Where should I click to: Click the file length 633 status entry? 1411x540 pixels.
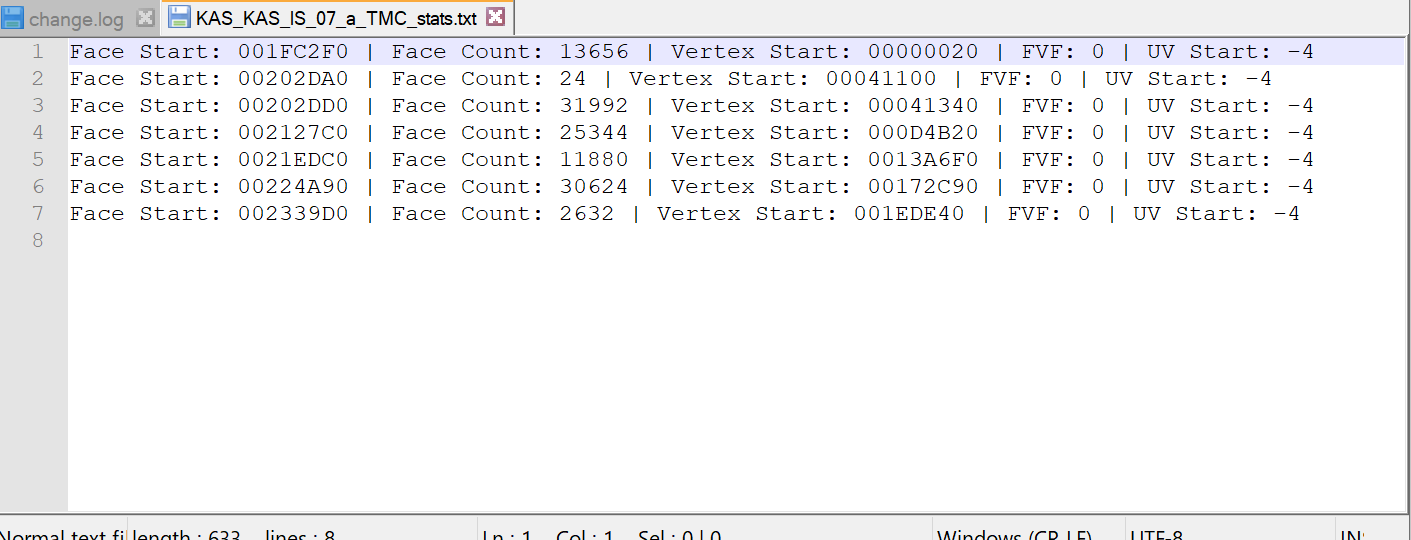(x=187, y=534)
